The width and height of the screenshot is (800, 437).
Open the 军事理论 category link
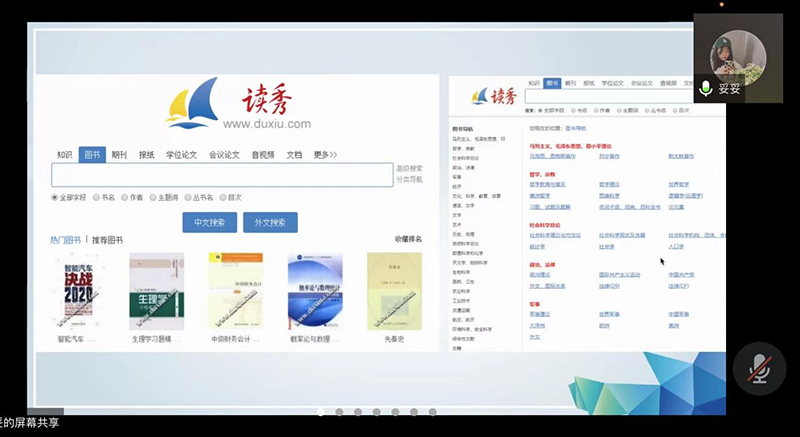540,314
